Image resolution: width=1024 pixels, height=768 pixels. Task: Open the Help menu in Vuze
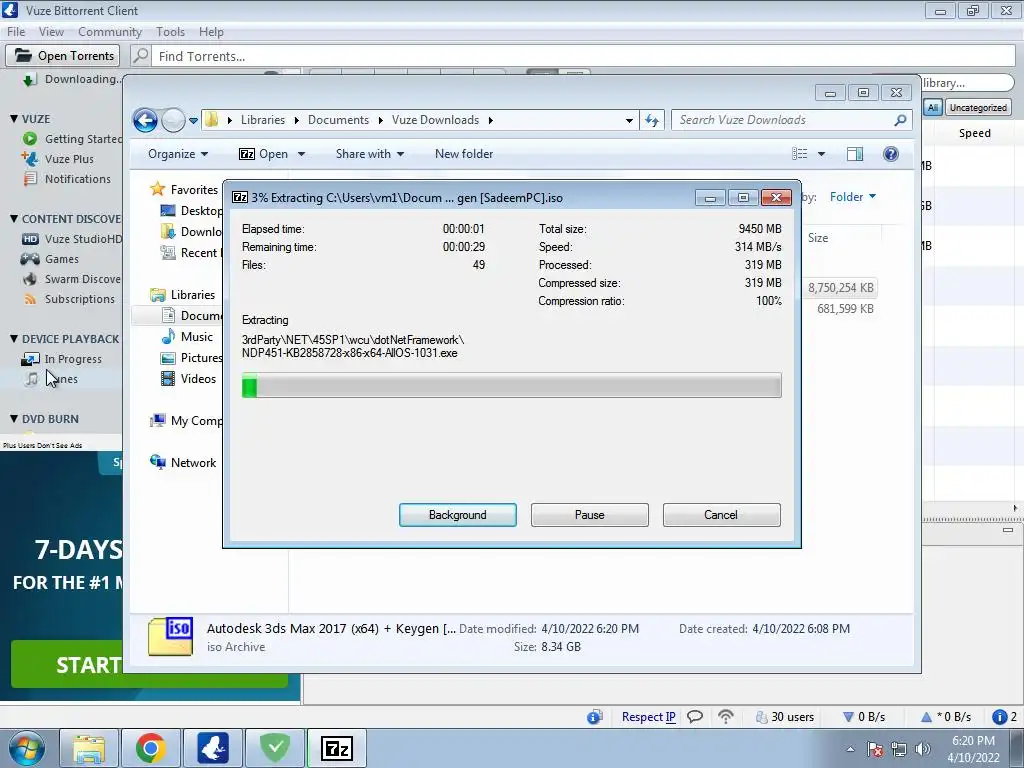(211, 32)
